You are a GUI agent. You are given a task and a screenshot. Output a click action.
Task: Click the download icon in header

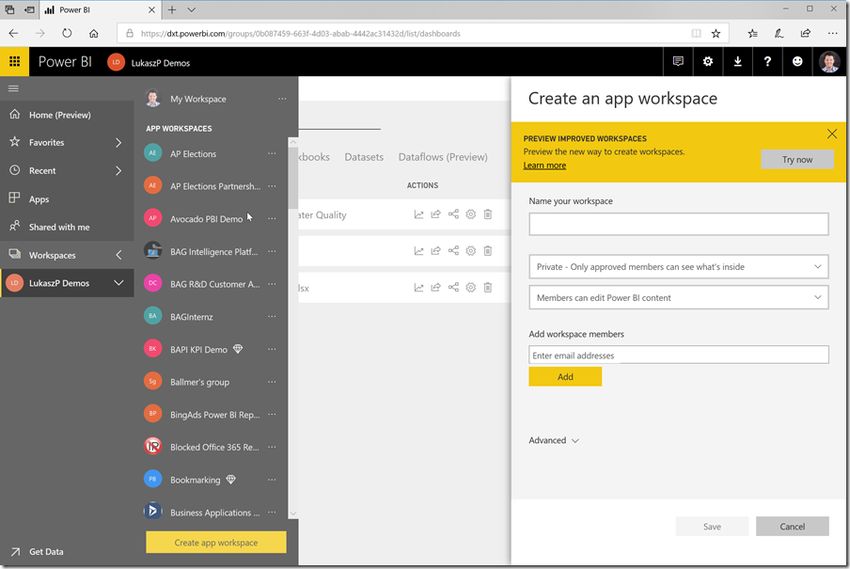click(737, 61)
